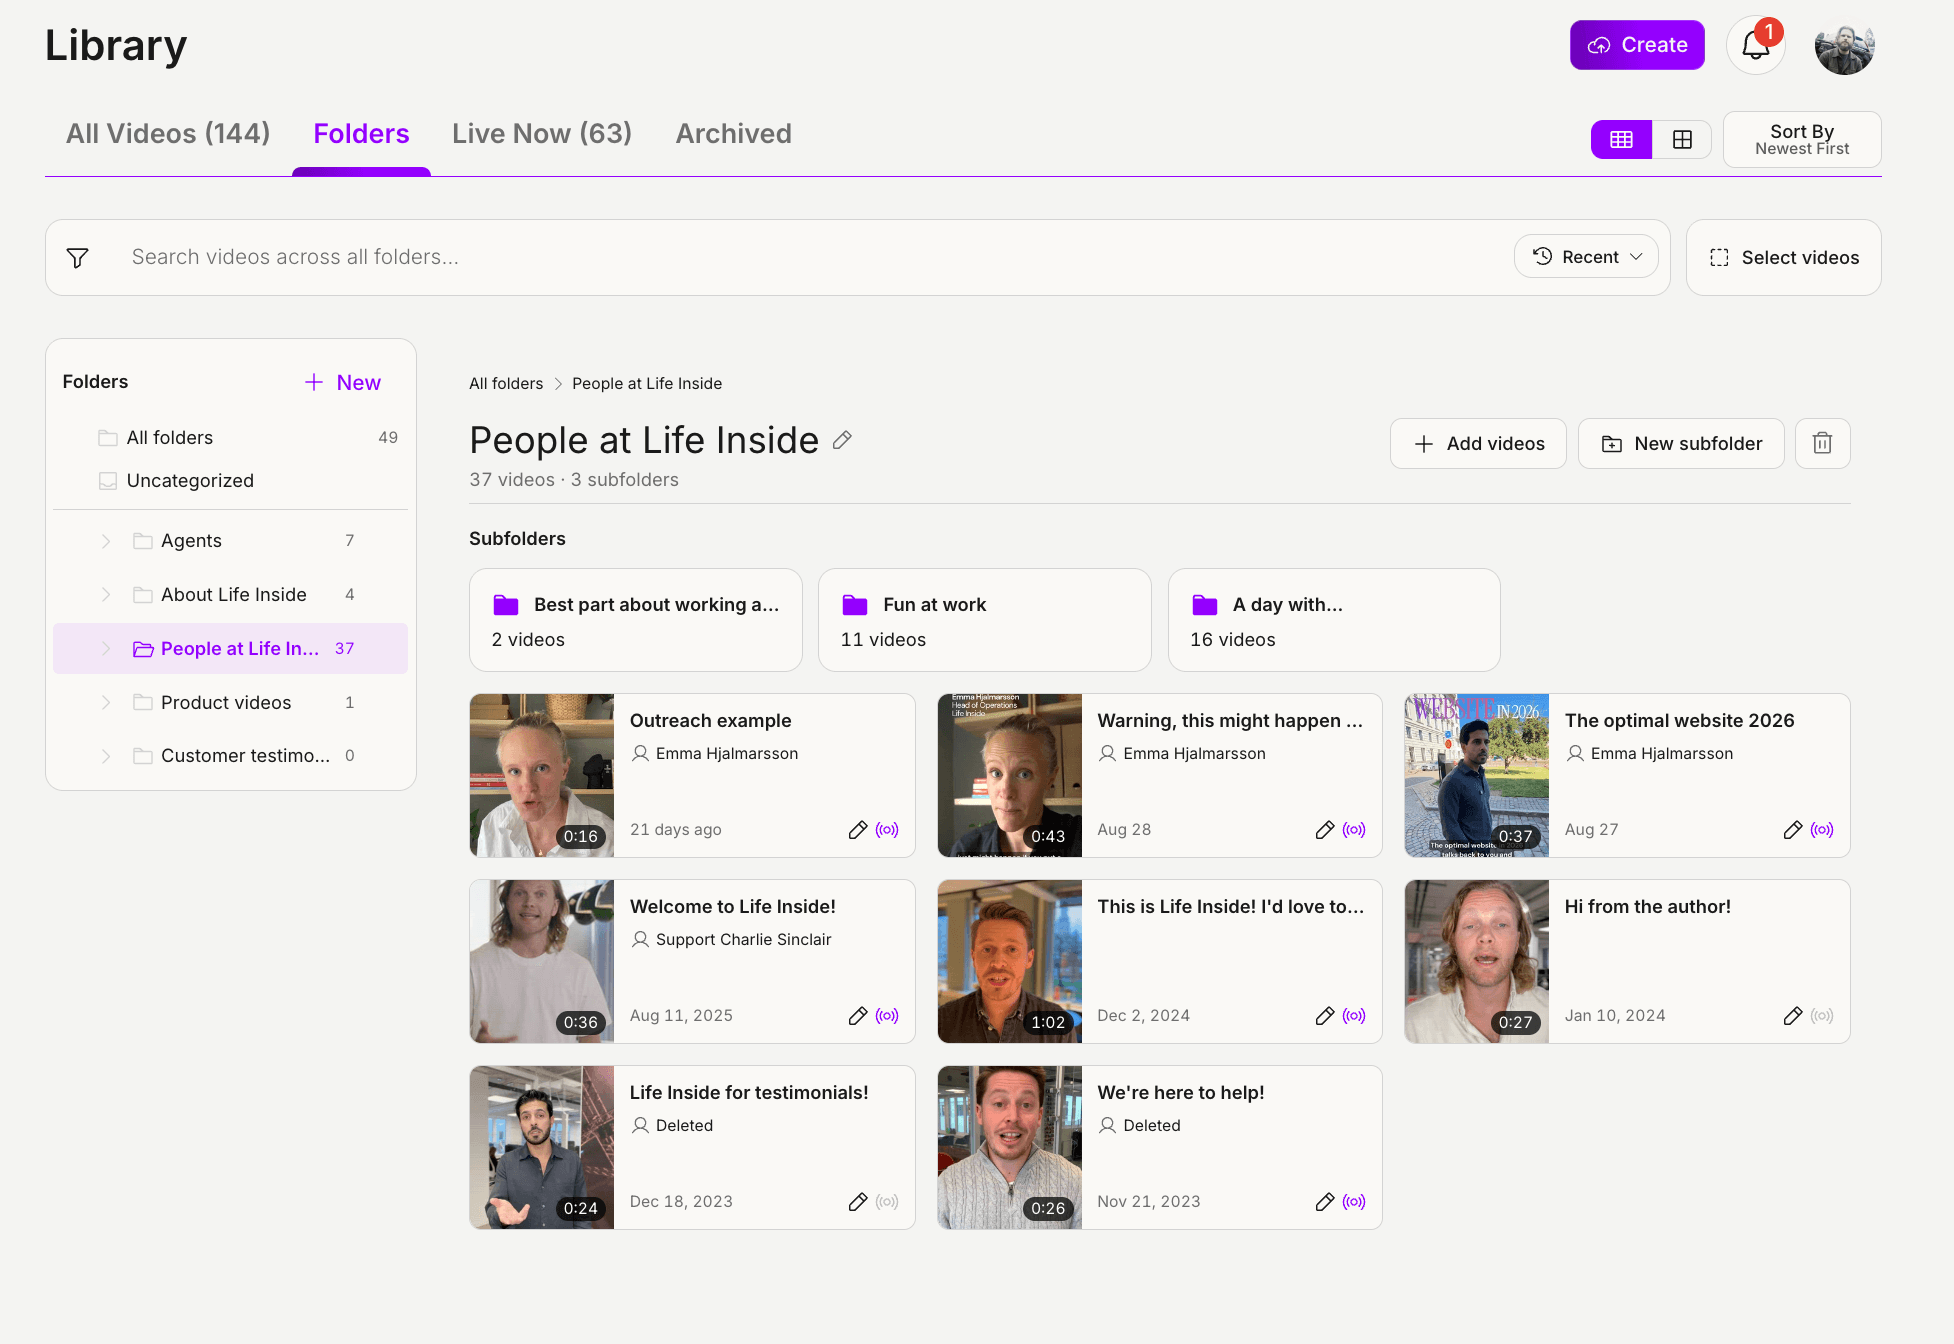Click Select videos button
The height and width of the screenshot is (1344, 1954).
coord(1783,258)
